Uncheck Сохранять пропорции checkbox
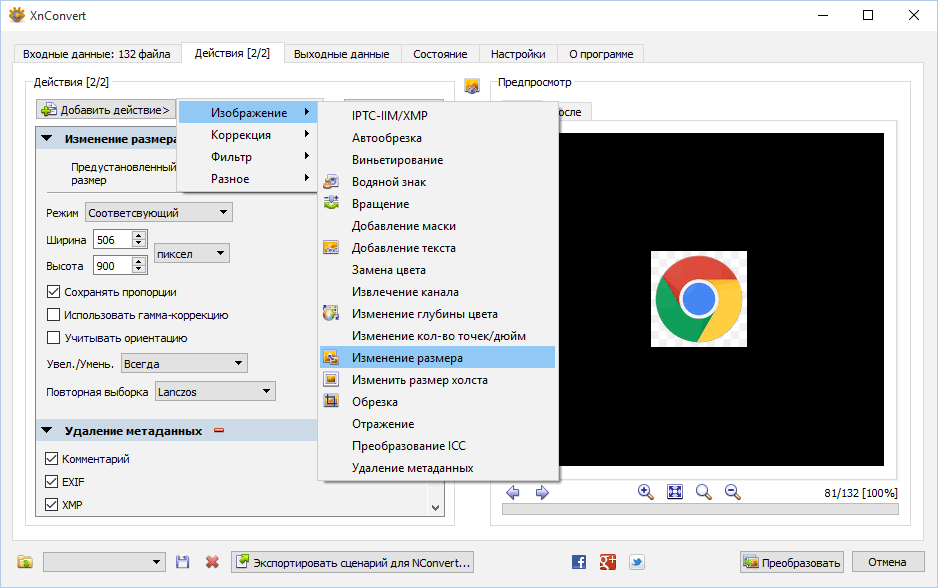 point(54,292)
